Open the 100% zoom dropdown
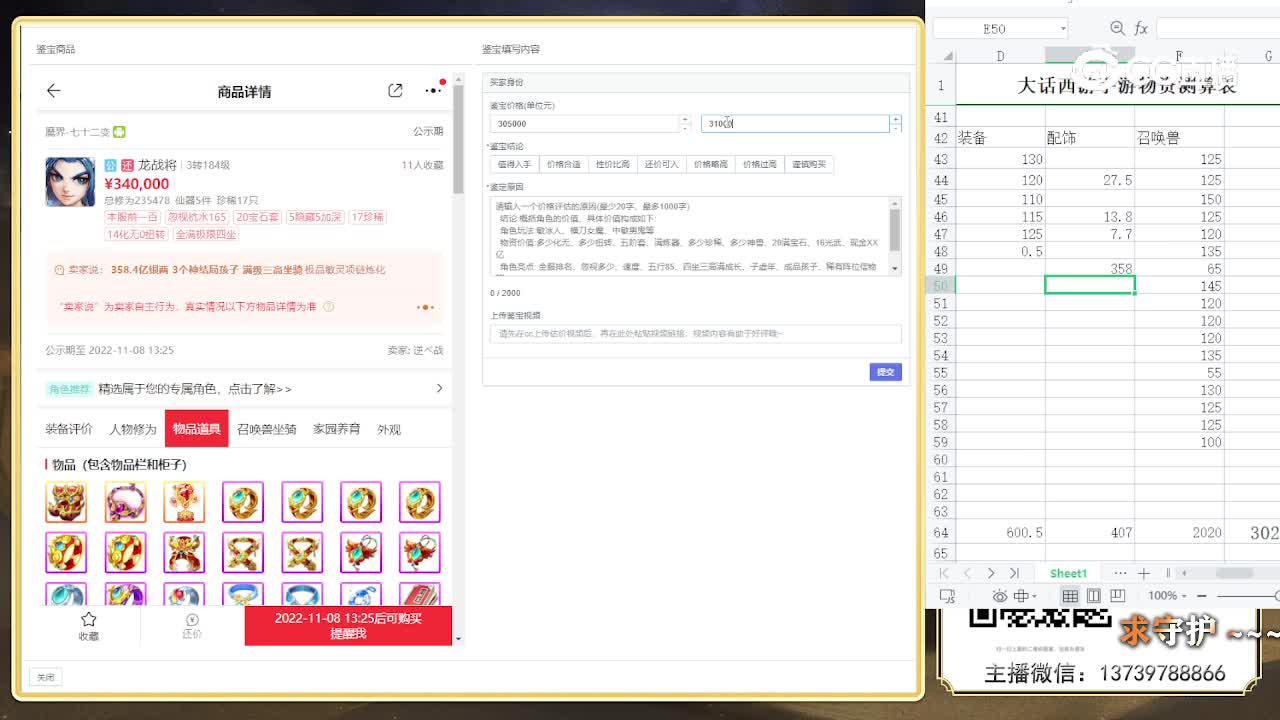1280x720 pixels. (1168, 596)
